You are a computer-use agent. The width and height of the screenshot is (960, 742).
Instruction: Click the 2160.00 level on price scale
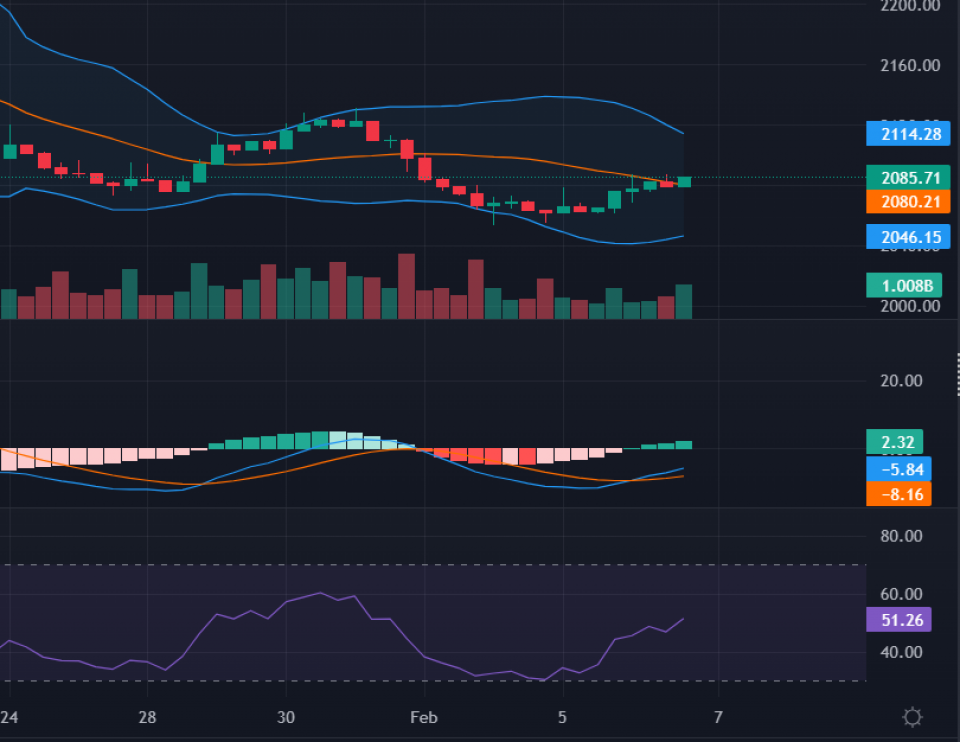click(910, 66)
